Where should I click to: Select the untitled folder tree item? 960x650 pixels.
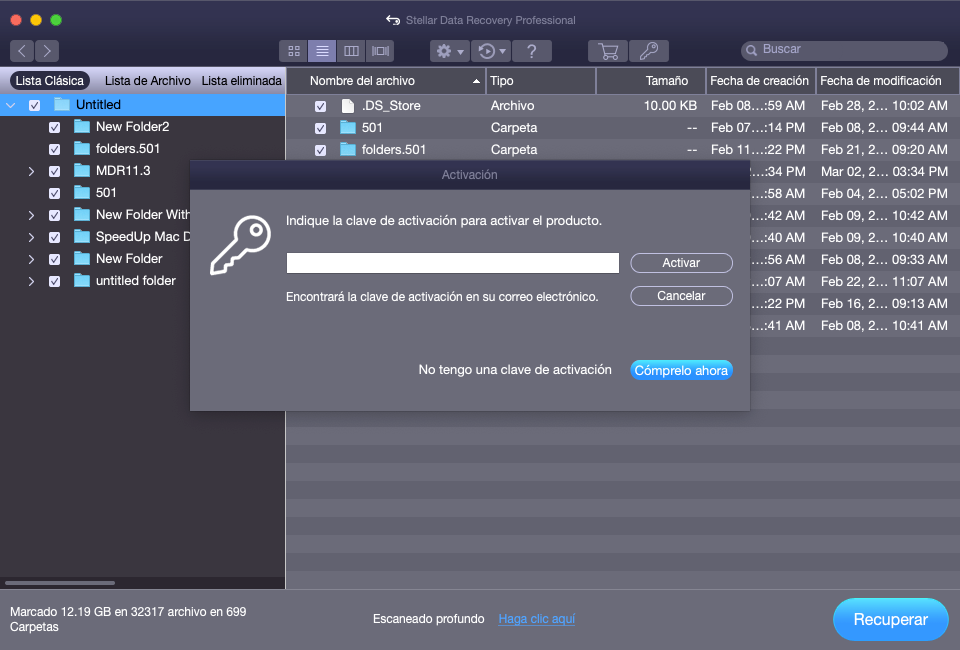(136, 281)
